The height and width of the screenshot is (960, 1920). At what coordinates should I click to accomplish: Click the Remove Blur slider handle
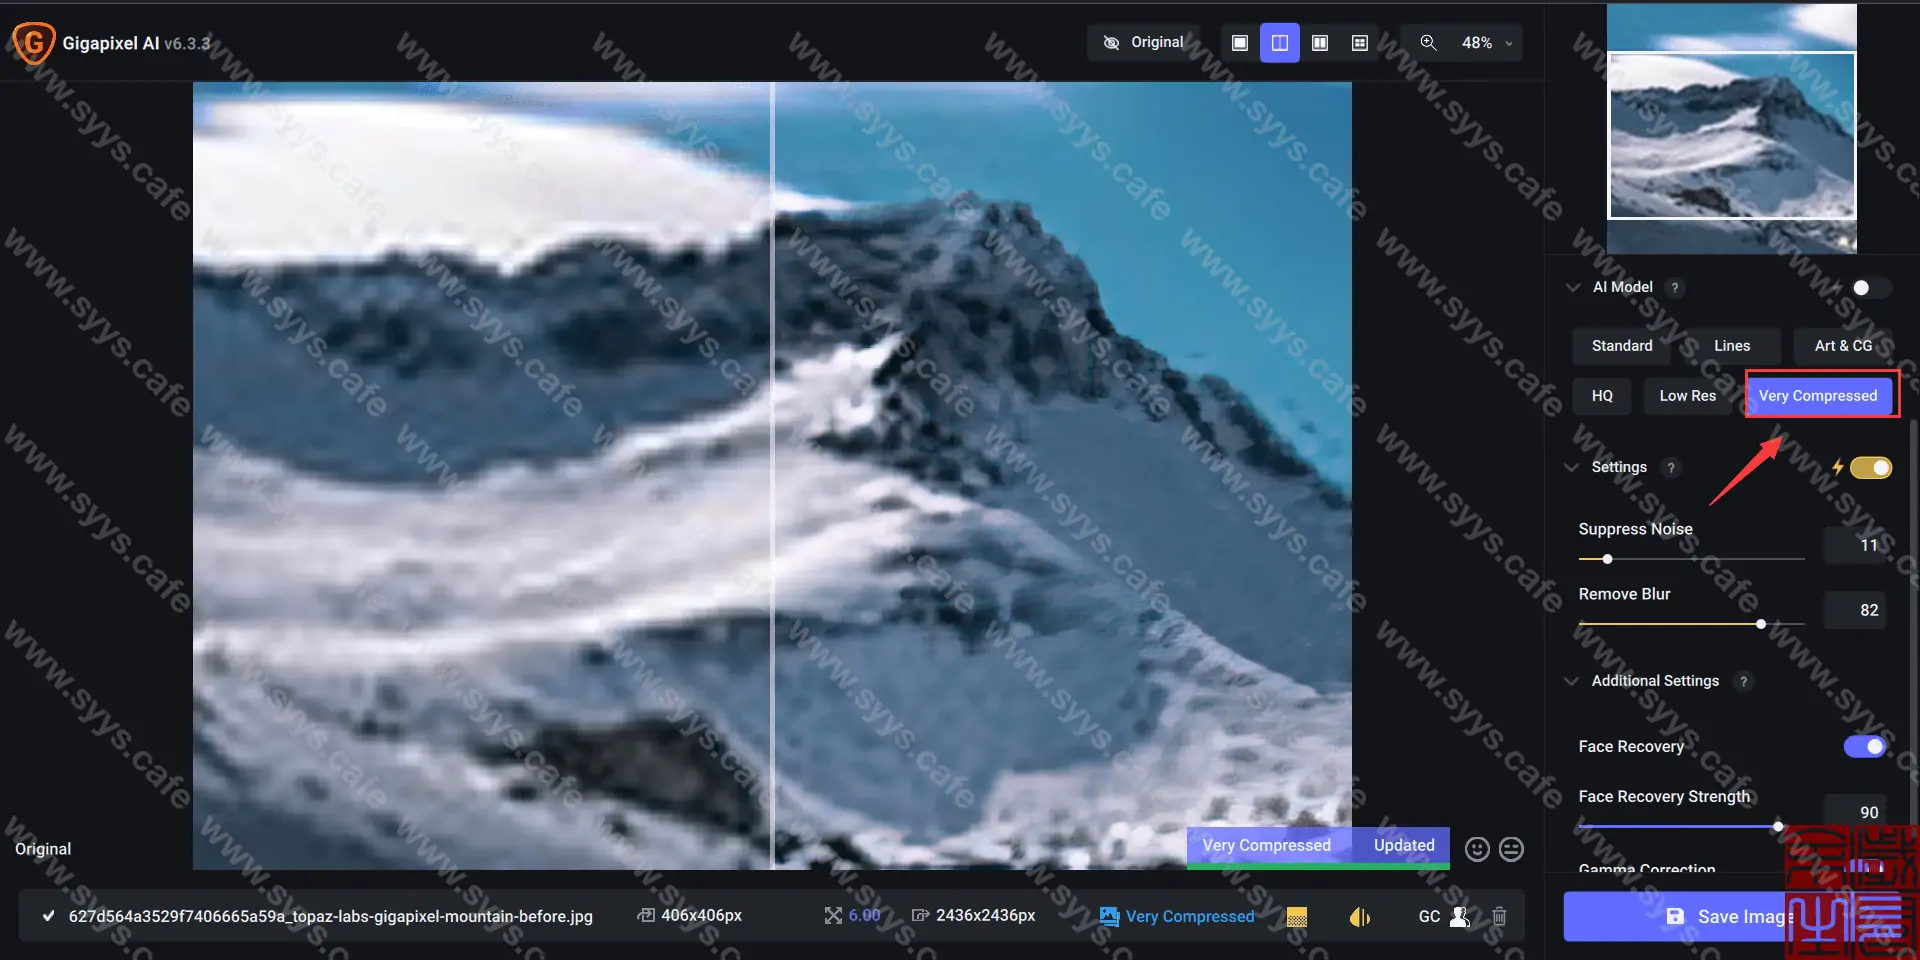(x=1760, y=624)
